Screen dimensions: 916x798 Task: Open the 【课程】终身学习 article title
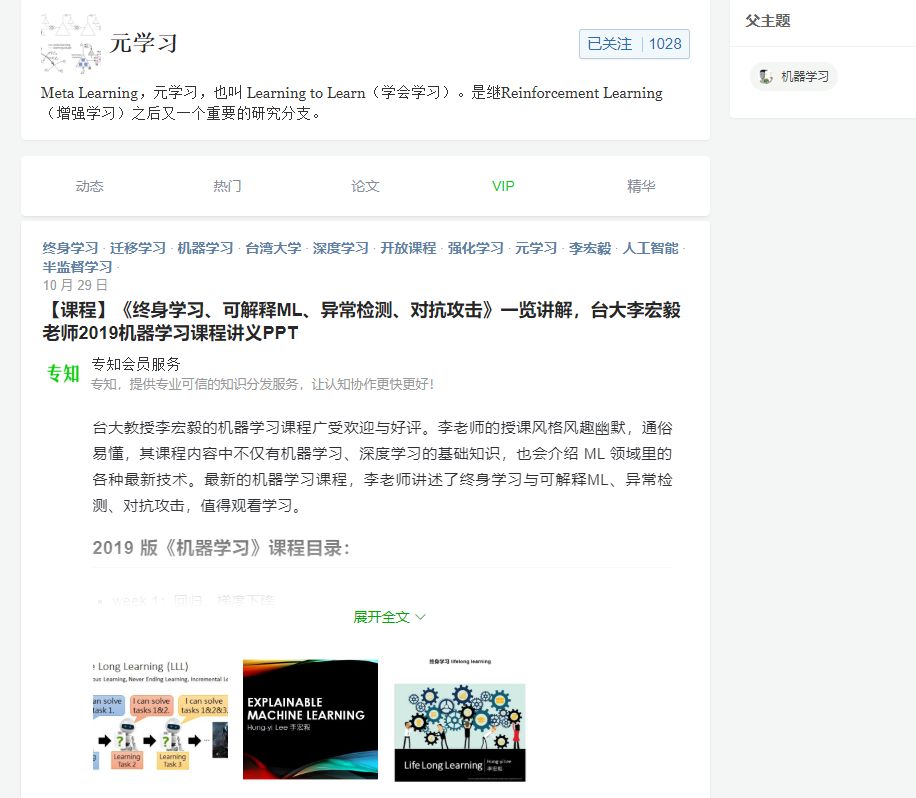362,321
